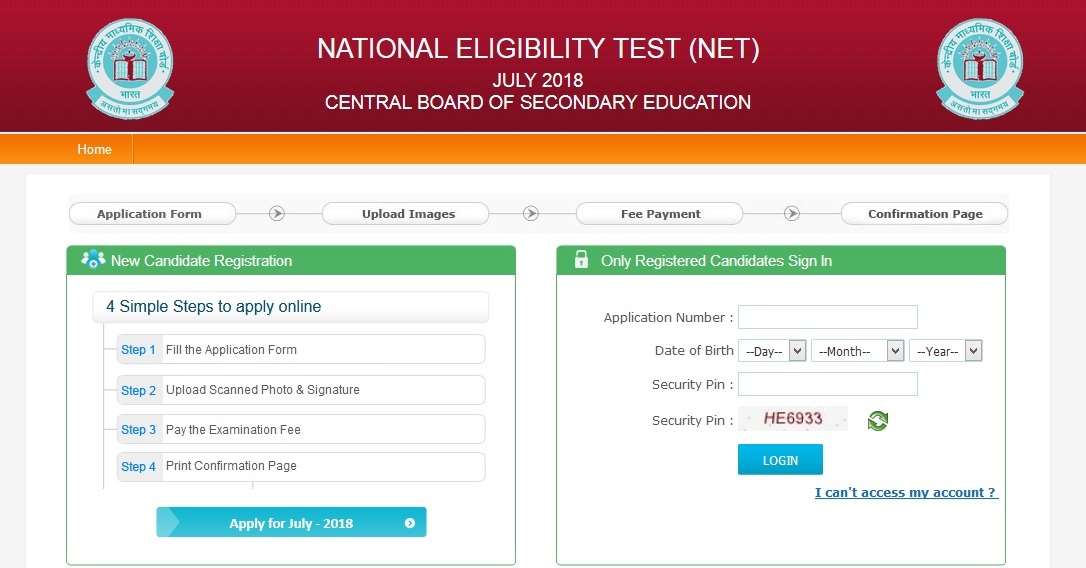Open I can't access my account link
Viewport: 1086px width, 568px height.
[x=907, y=492]
